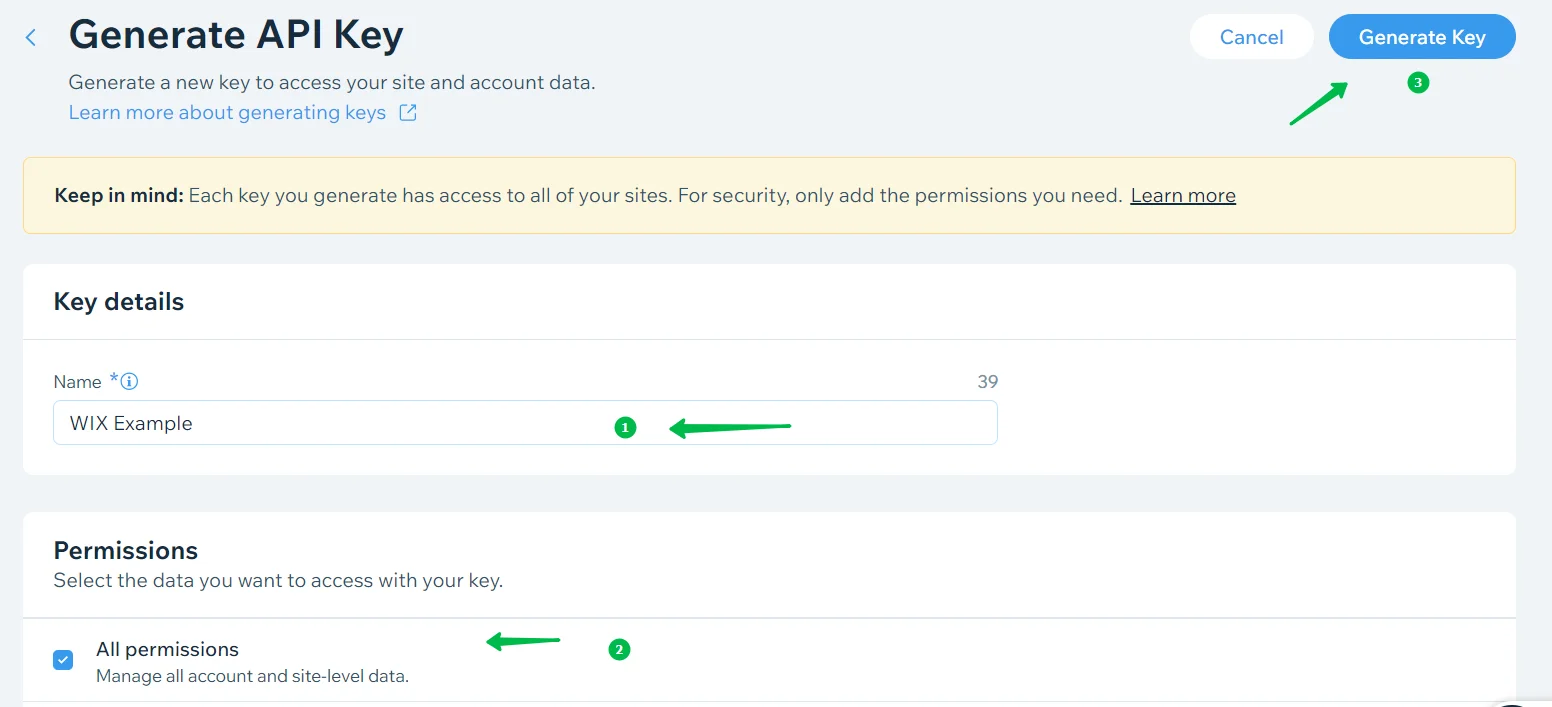Screen dimensions: 1552x707
Task: Click the green numbered badge 1
Action: pos(626,426)
